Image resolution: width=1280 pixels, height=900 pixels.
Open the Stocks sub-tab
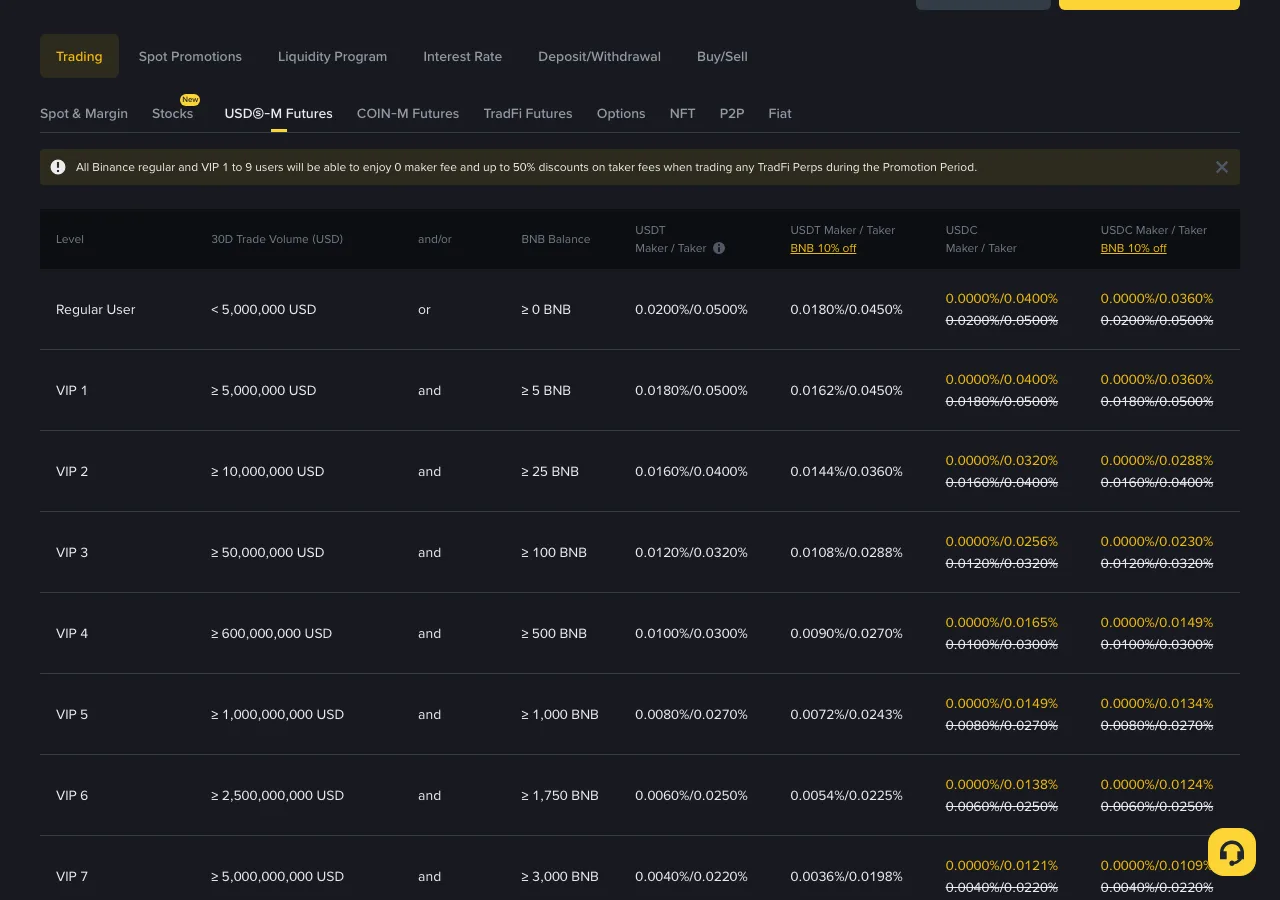pos(172,113)
